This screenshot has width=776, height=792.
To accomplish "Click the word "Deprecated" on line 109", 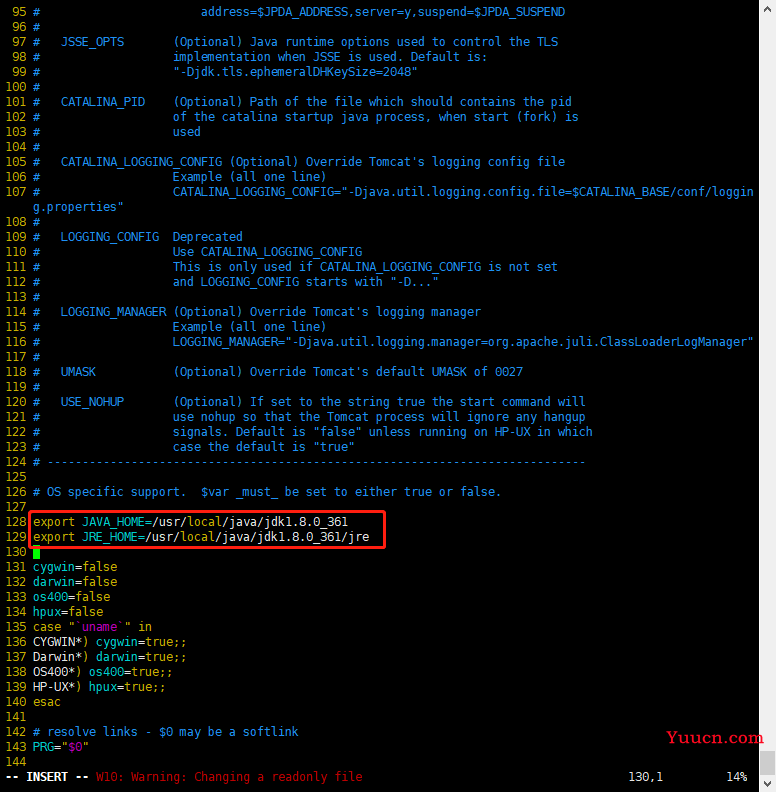I will point(208,237).
